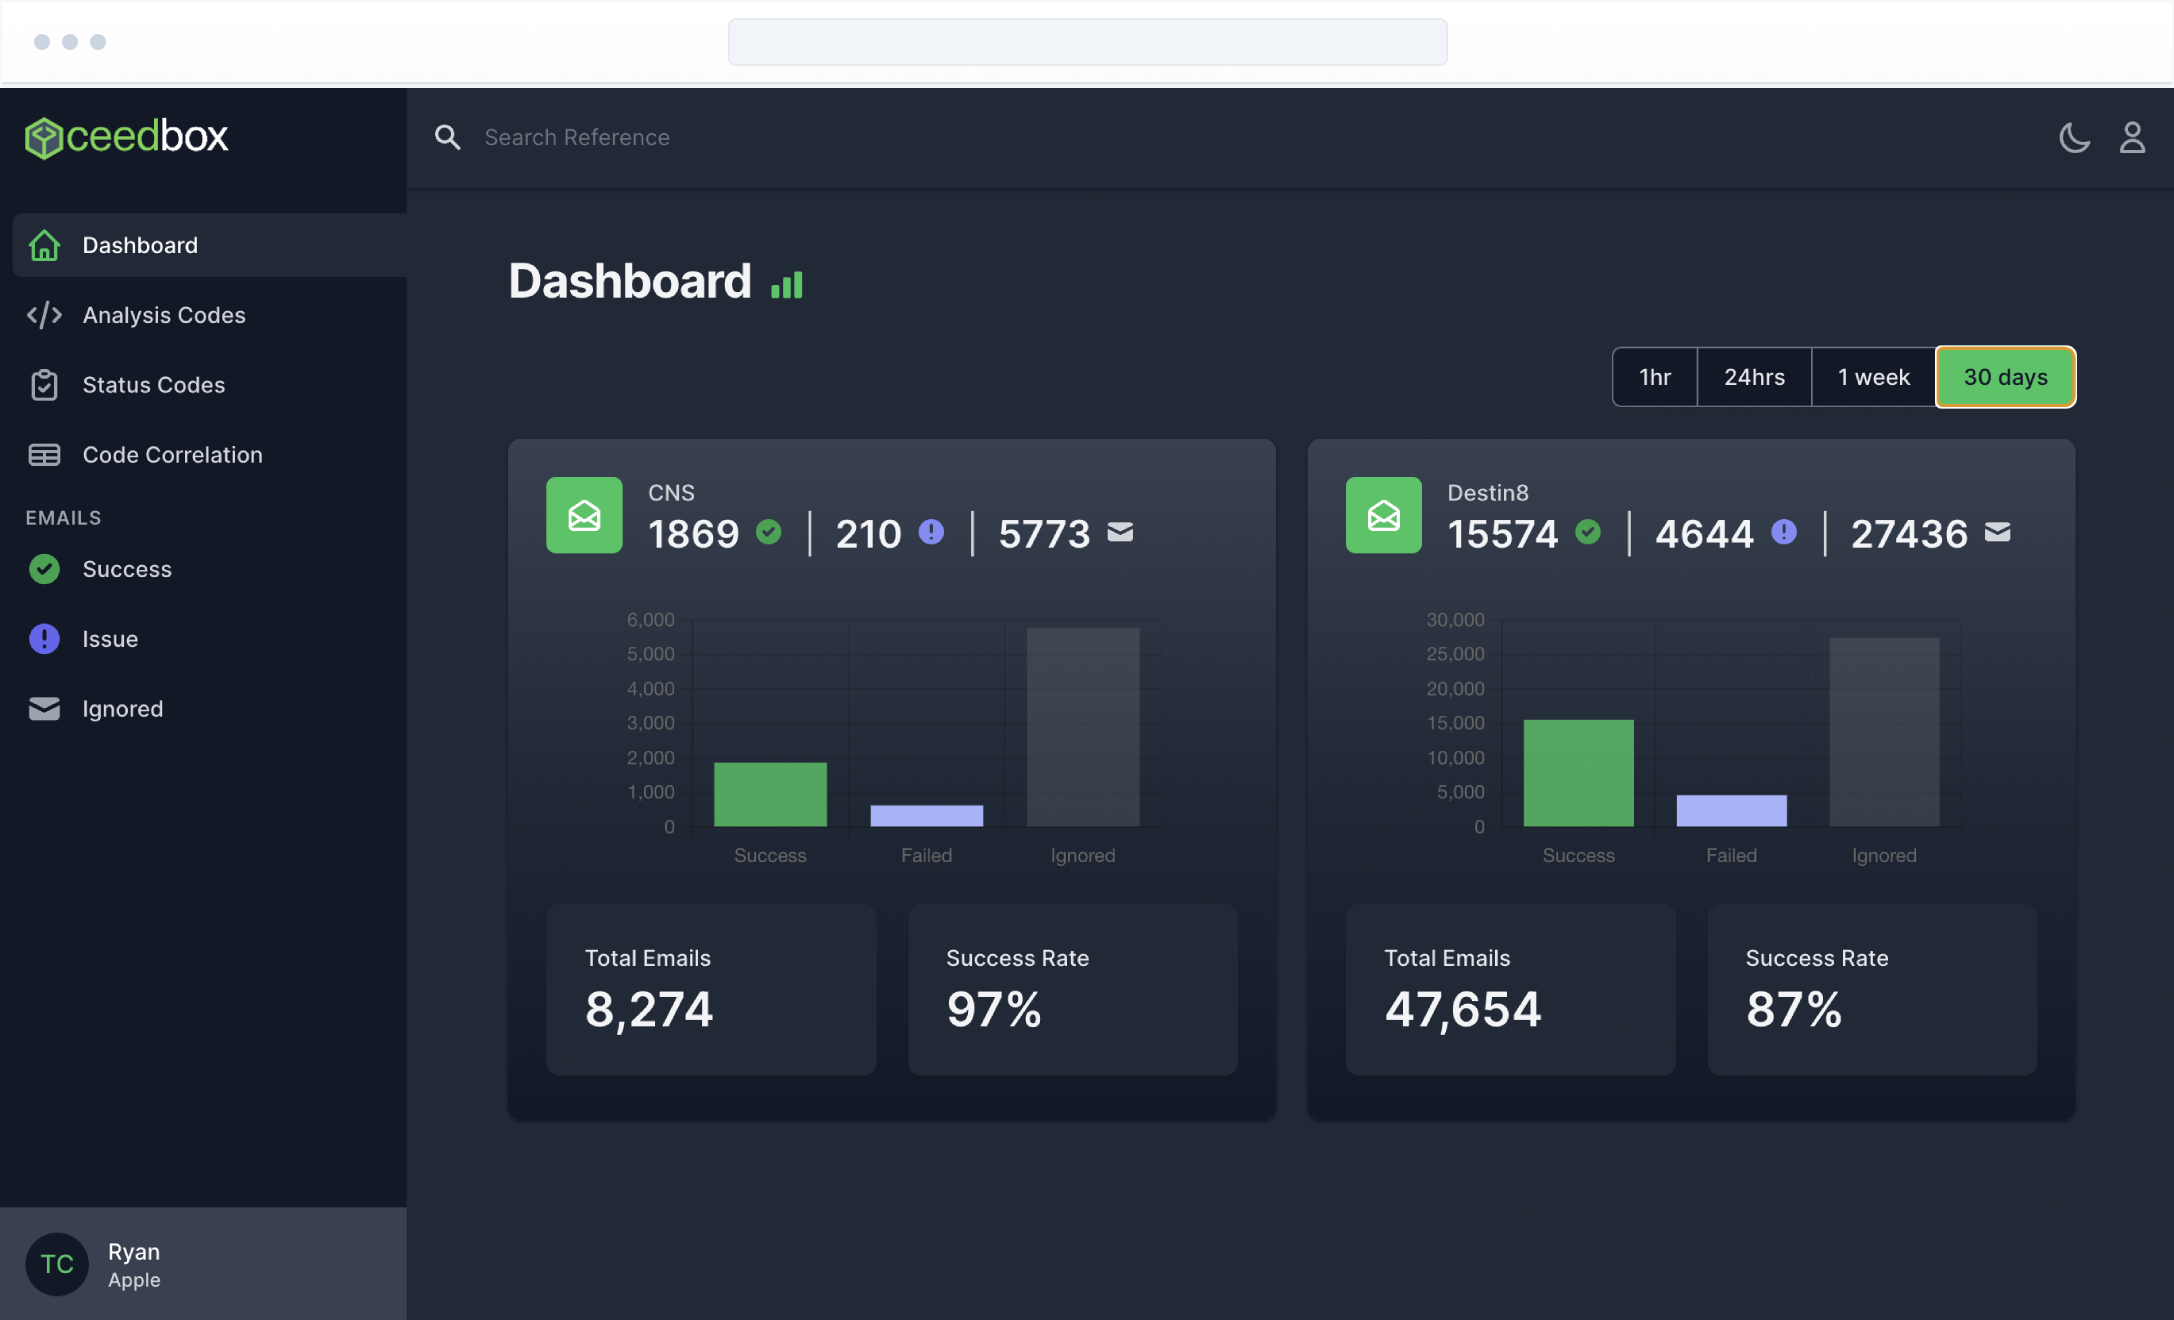Image resolution: width=2174 pixels, height=1320 pixels.
Task: Select the 30 days button
Action: pos(2005,377)
